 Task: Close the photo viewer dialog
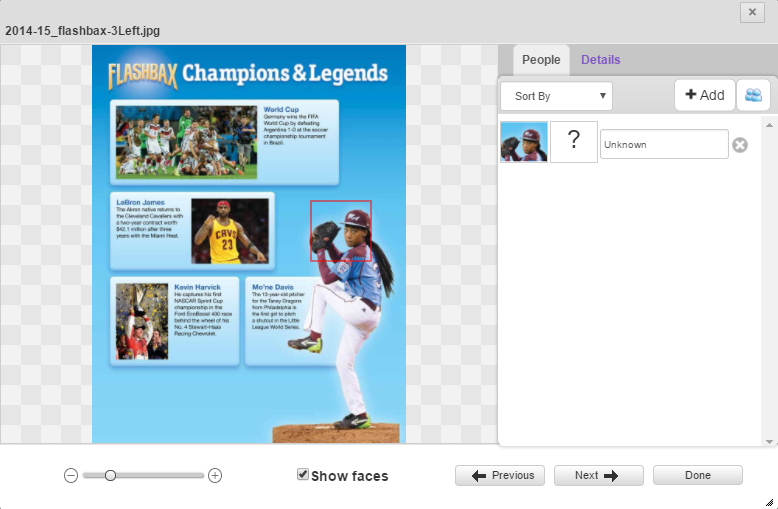click(x=752, y=12)
